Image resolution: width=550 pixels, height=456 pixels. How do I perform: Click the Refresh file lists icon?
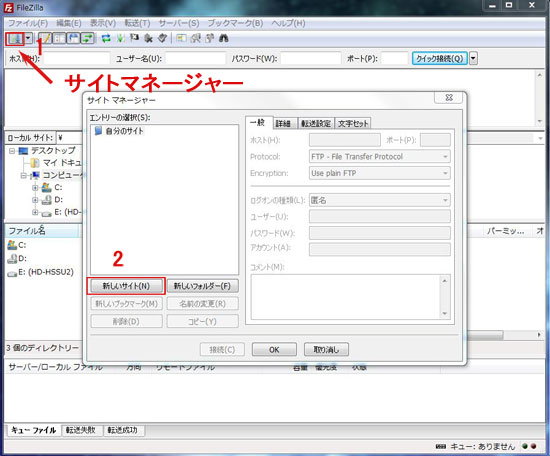[106, 38]
